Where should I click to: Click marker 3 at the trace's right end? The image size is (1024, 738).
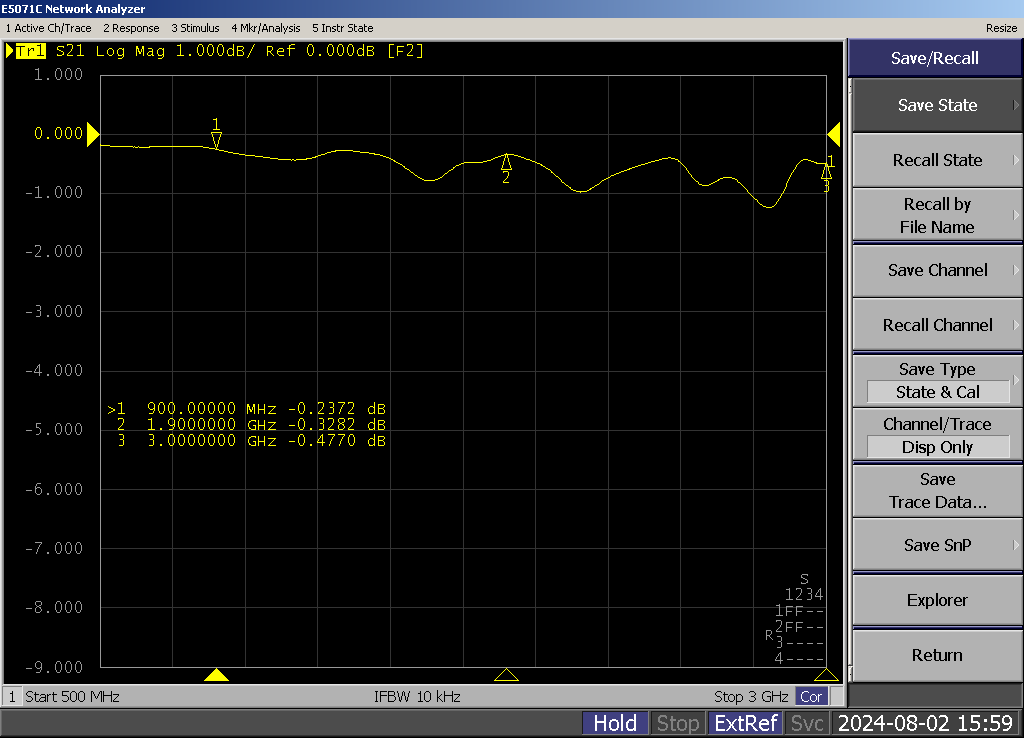tap(826, 172)
